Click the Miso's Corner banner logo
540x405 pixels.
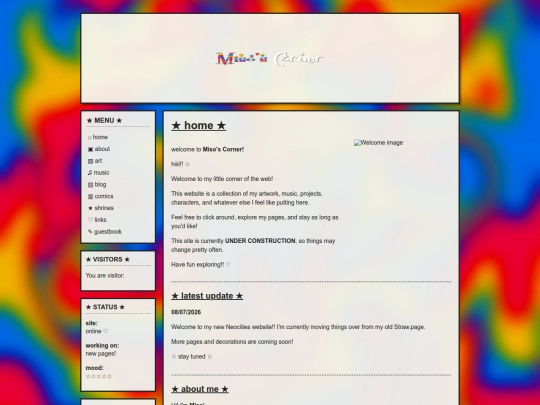tap(269, 59)
